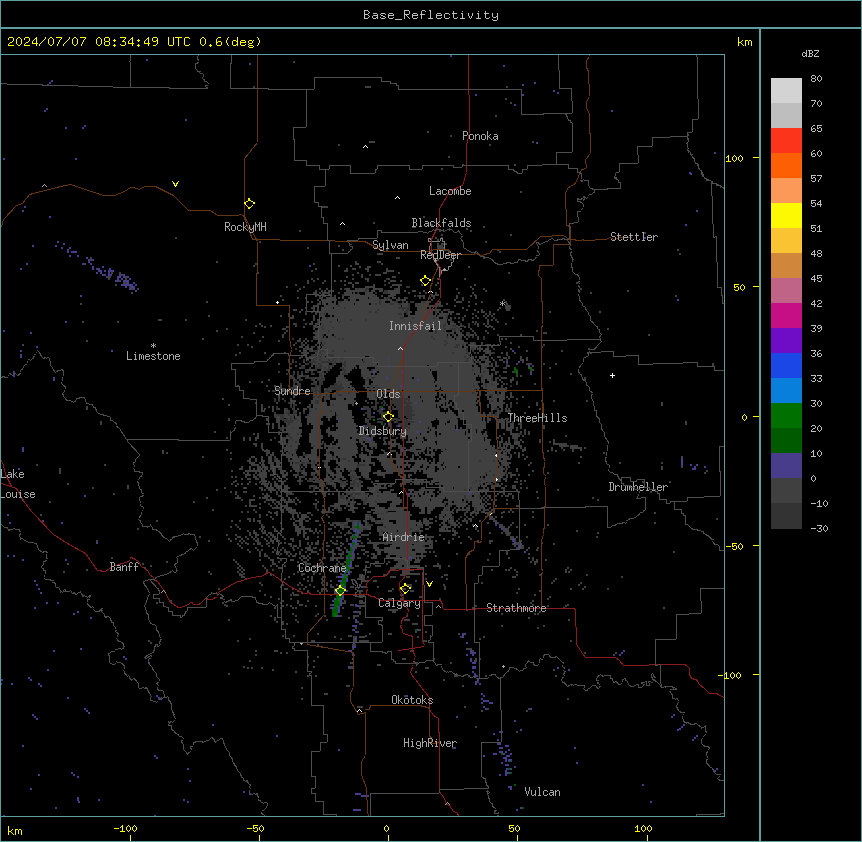The height and width of the screenshot is (842, 862).
Task: Pick the slate purple 0-10 dBZ legend swatch
Action: point(786,466)
